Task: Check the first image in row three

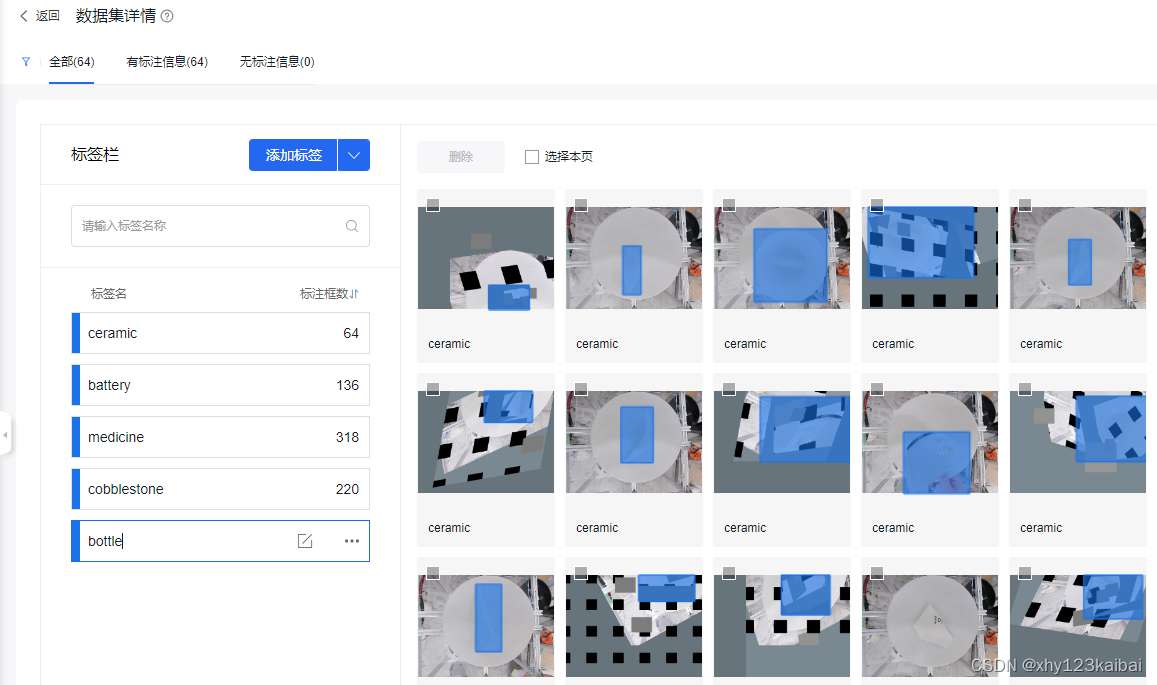Action: click(433, 573)
